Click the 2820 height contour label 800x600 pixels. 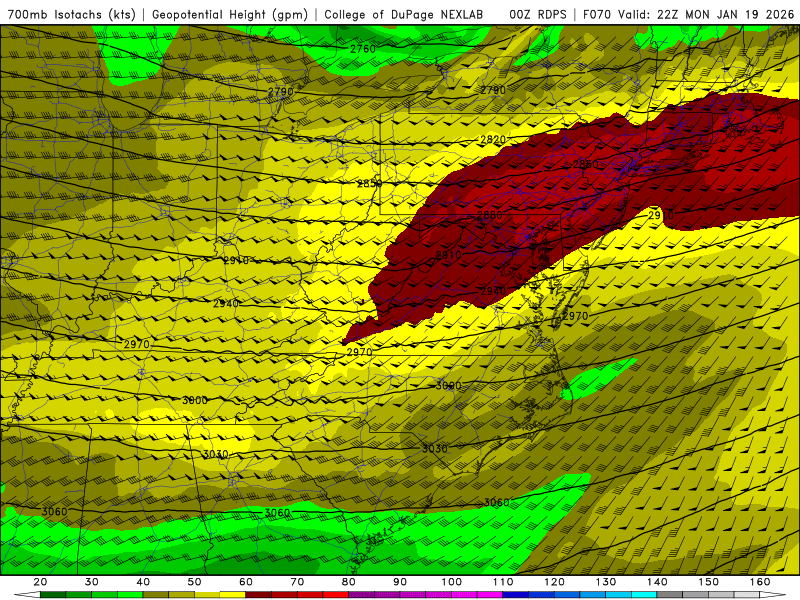point(493,139)
